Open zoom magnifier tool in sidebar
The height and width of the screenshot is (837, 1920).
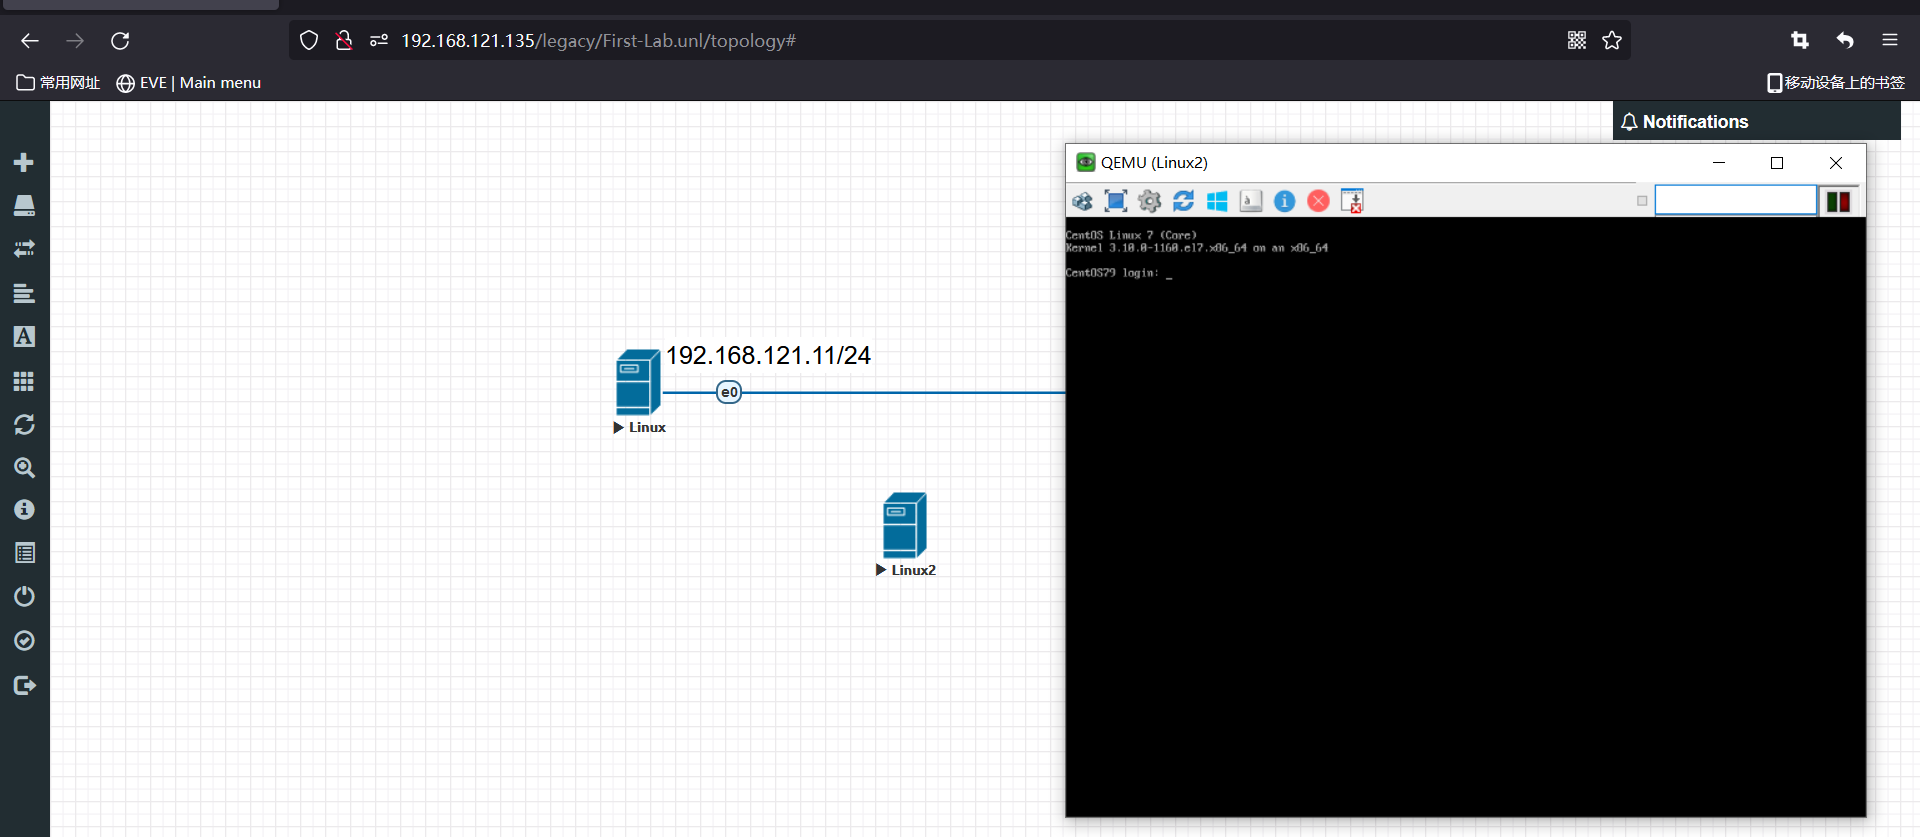[x=24, y=468]
